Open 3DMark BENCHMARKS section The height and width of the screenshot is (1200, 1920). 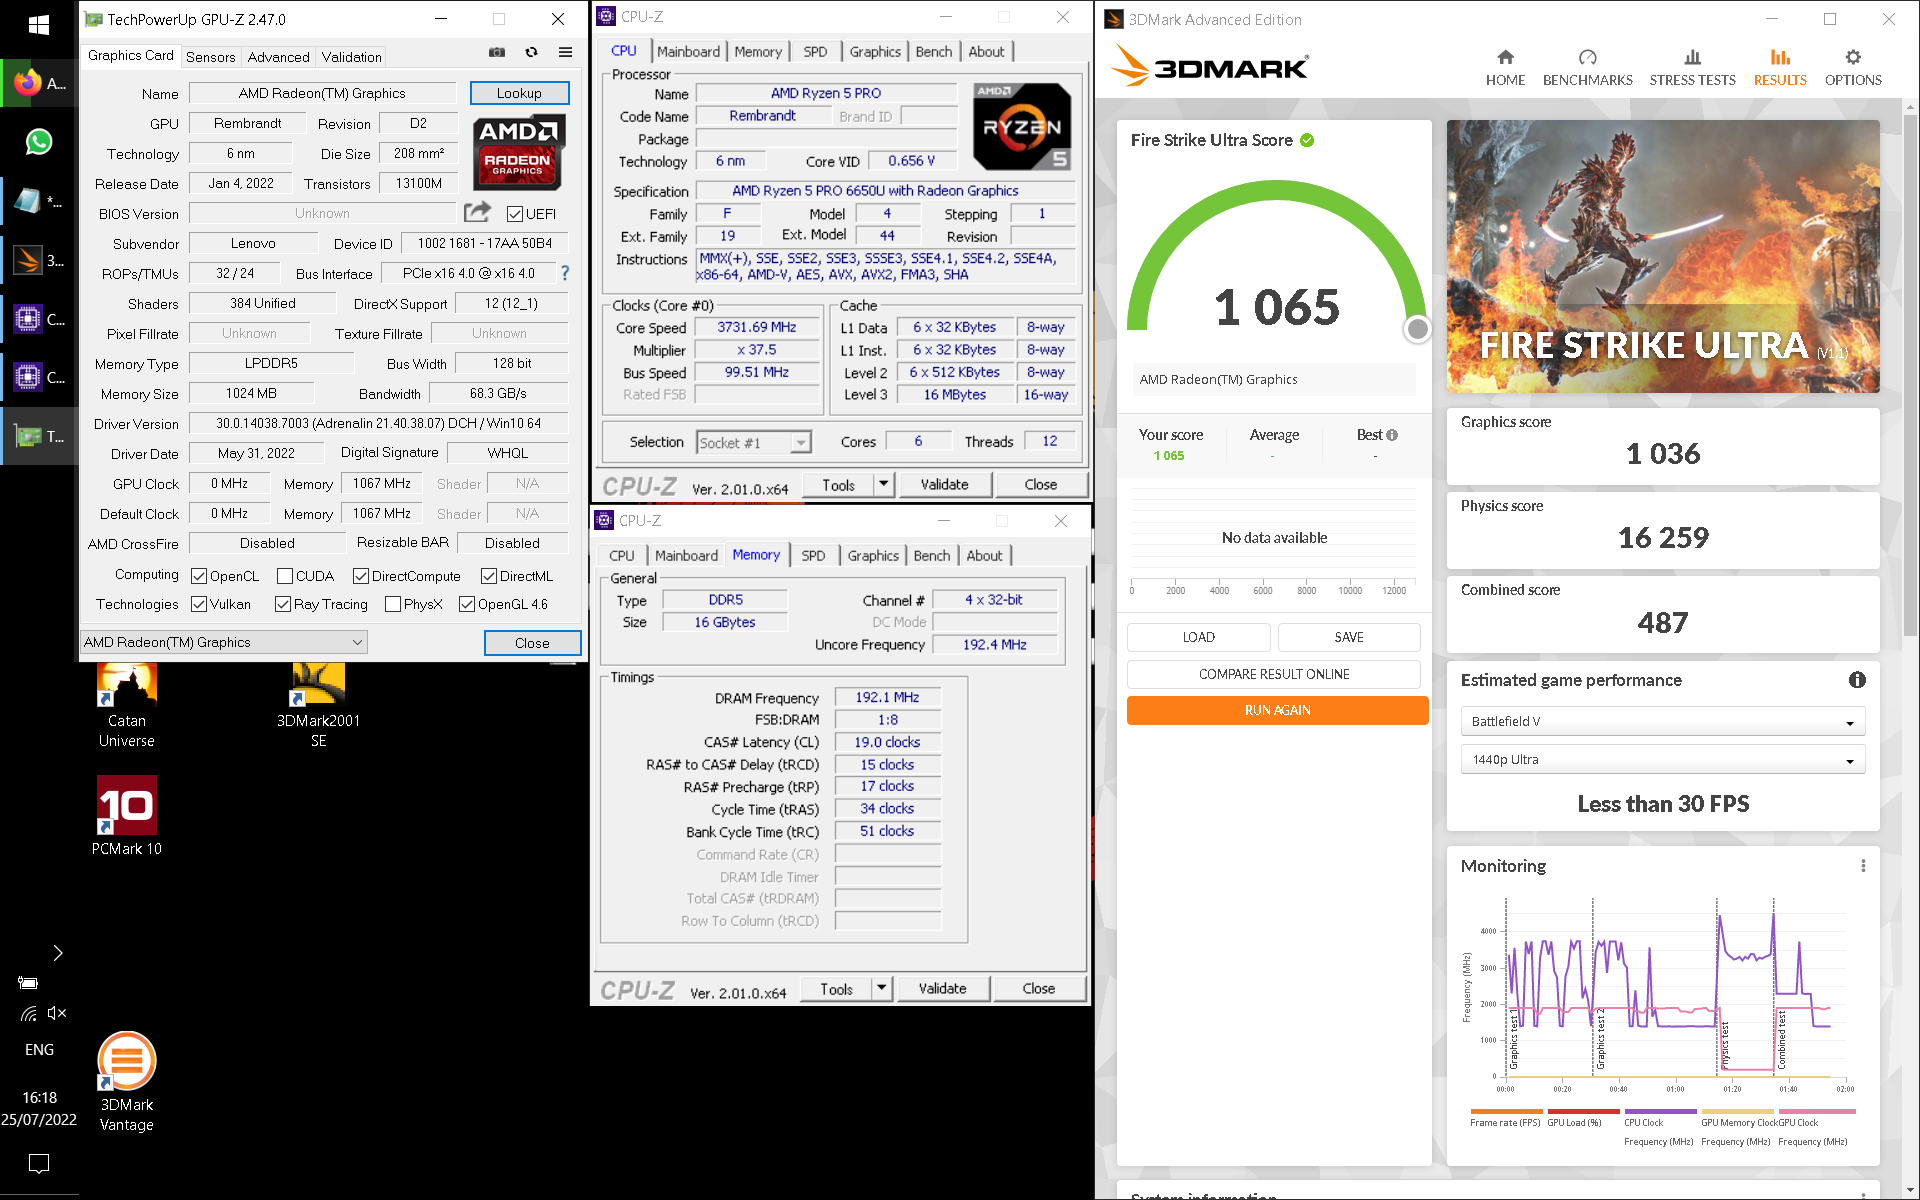1587,68
